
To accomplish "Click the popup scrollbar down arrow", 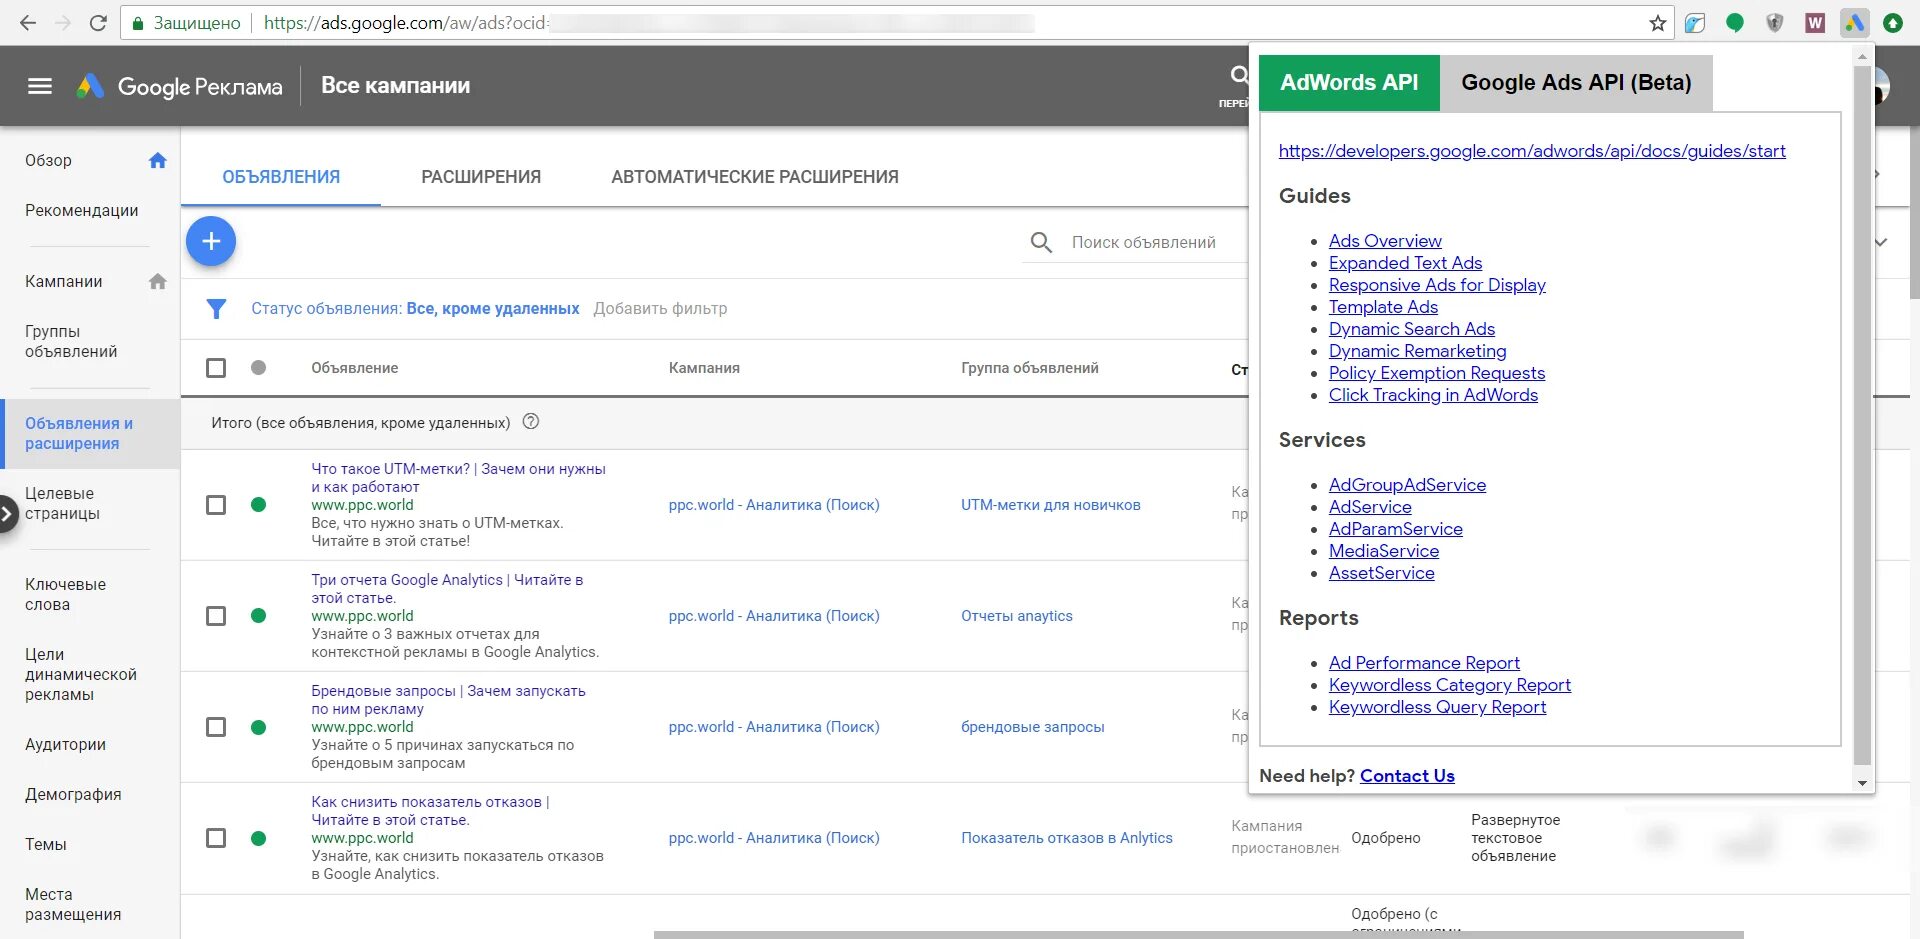I will [x=1862, y=783].
